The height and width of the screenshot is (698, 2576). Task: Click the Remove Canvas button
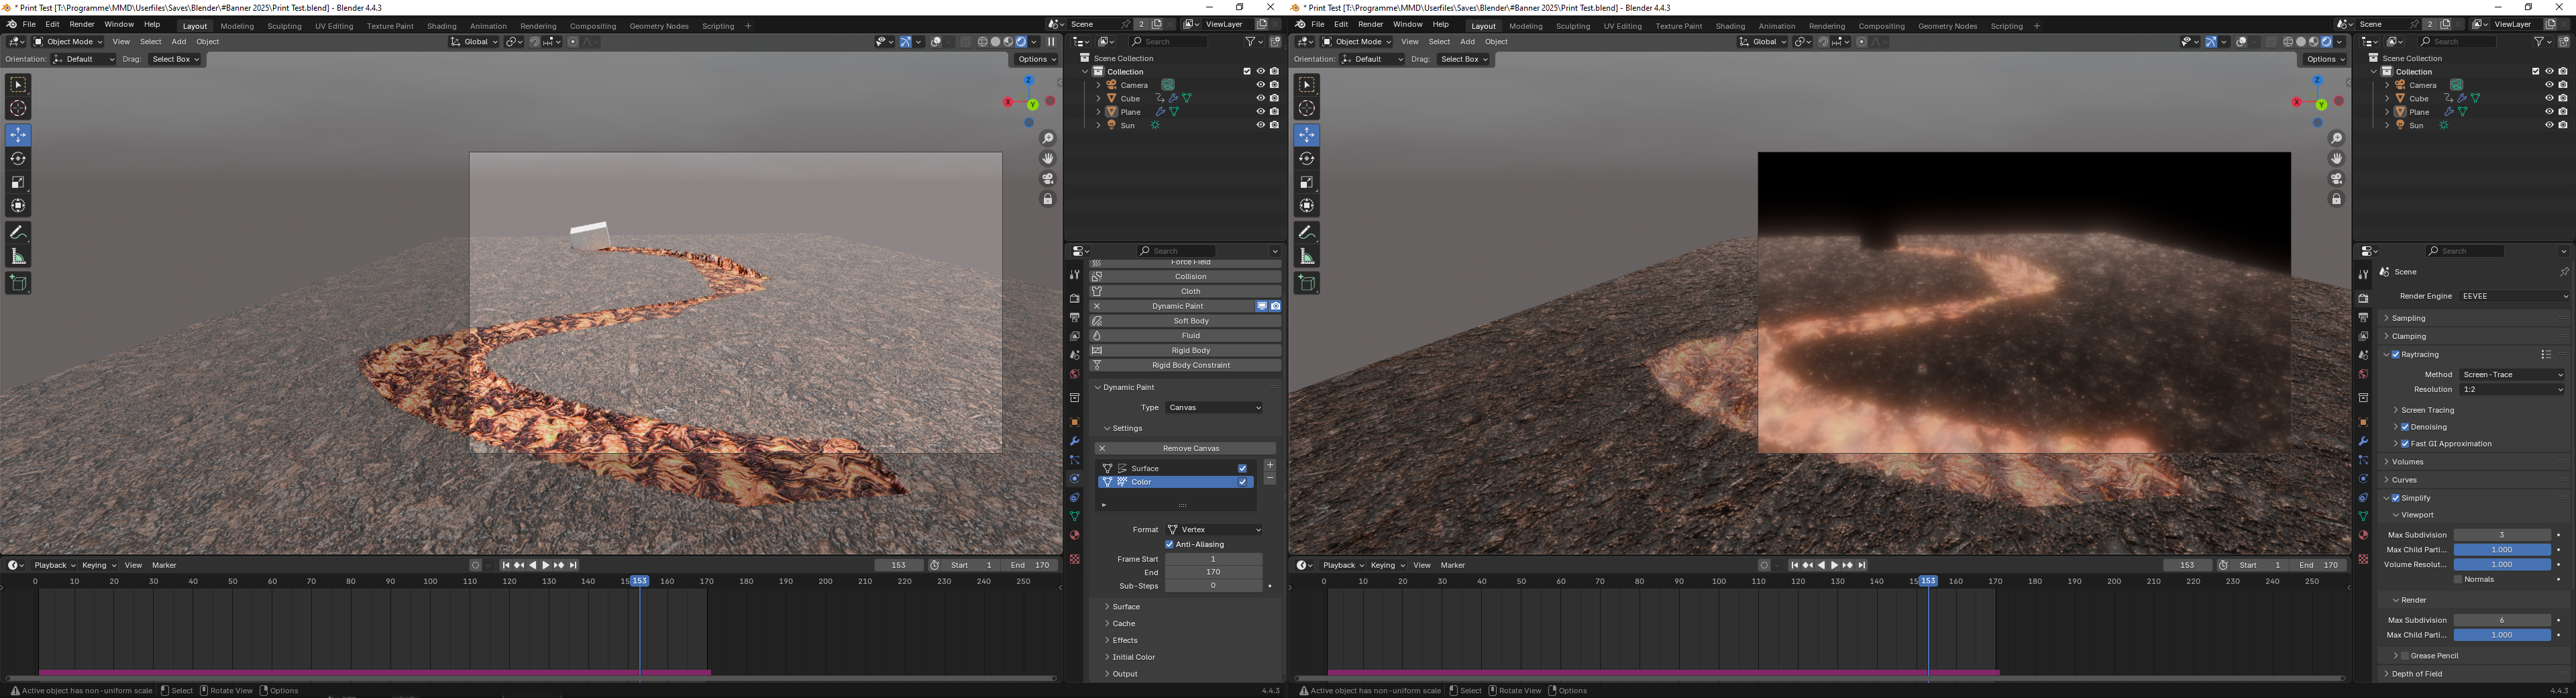coord(1190,448)
